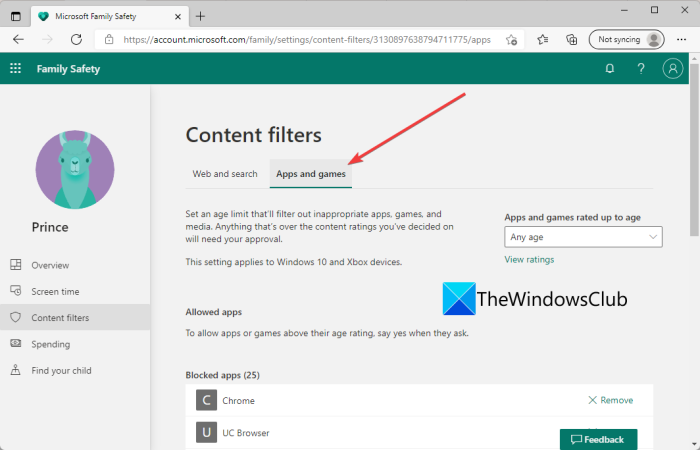Maximize the browser window
This screenshot has width=700, height=450.
[x=654, y=10]
